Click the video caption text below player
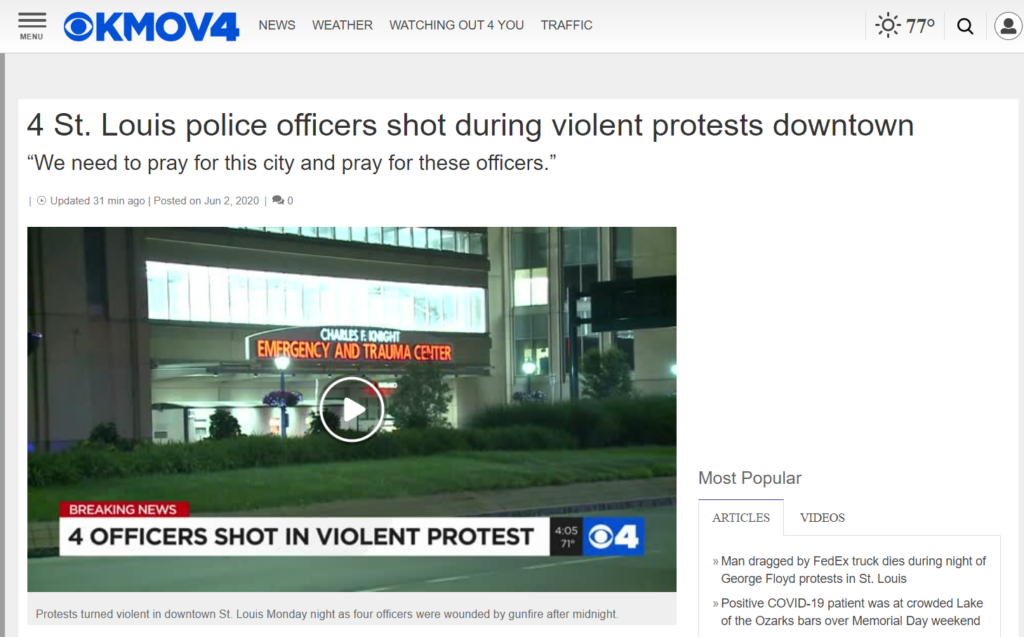 (x=327, y=614)
